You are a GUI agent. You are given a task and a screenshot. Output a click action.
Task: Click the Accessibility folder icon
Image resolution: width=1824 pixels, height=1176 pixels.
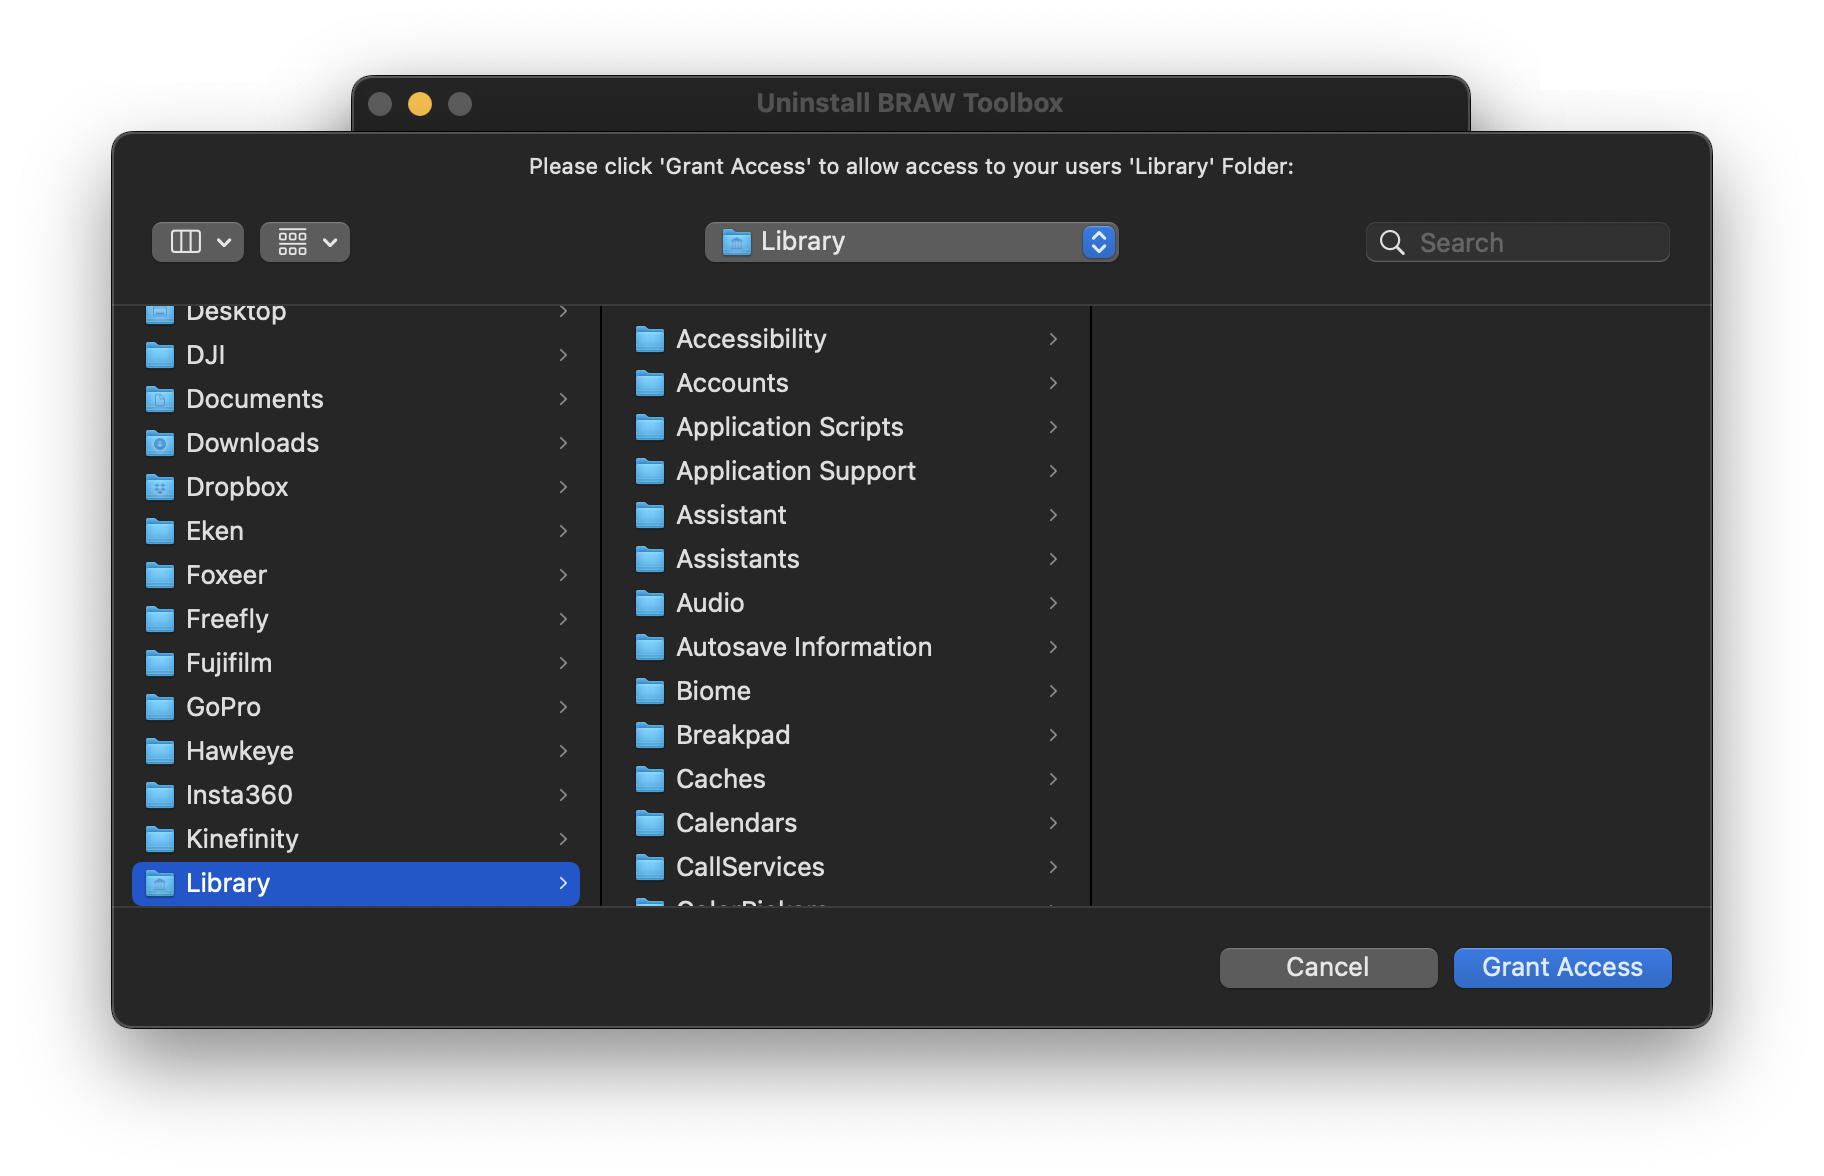[650, 339]
